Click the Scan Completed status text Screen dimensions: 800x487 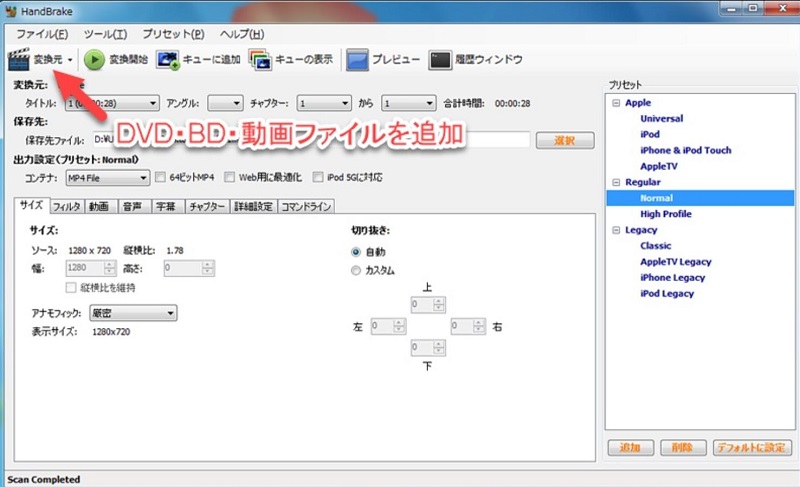(44, 479)
